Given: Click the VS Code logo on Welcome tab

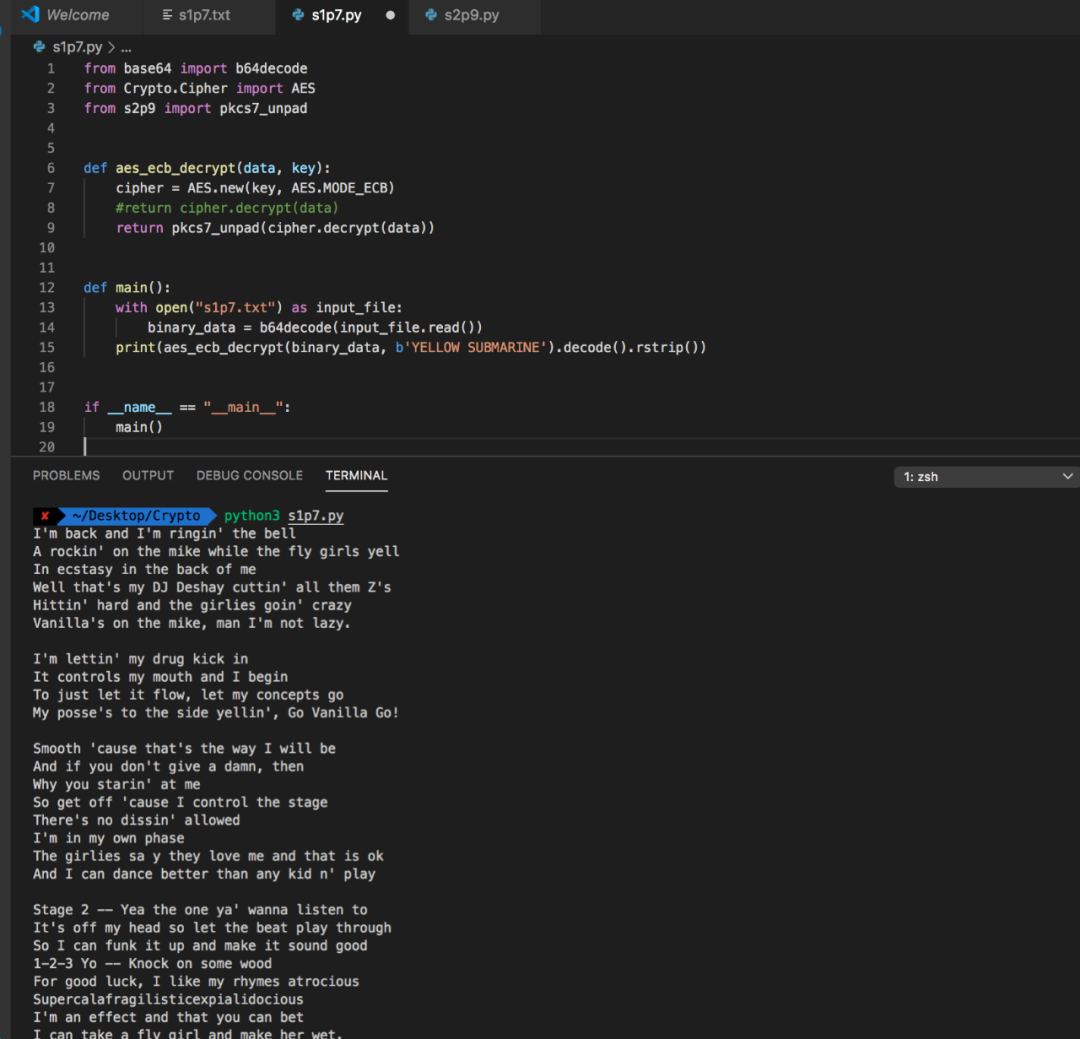Looking at the screenshot, I should (30, 15).
